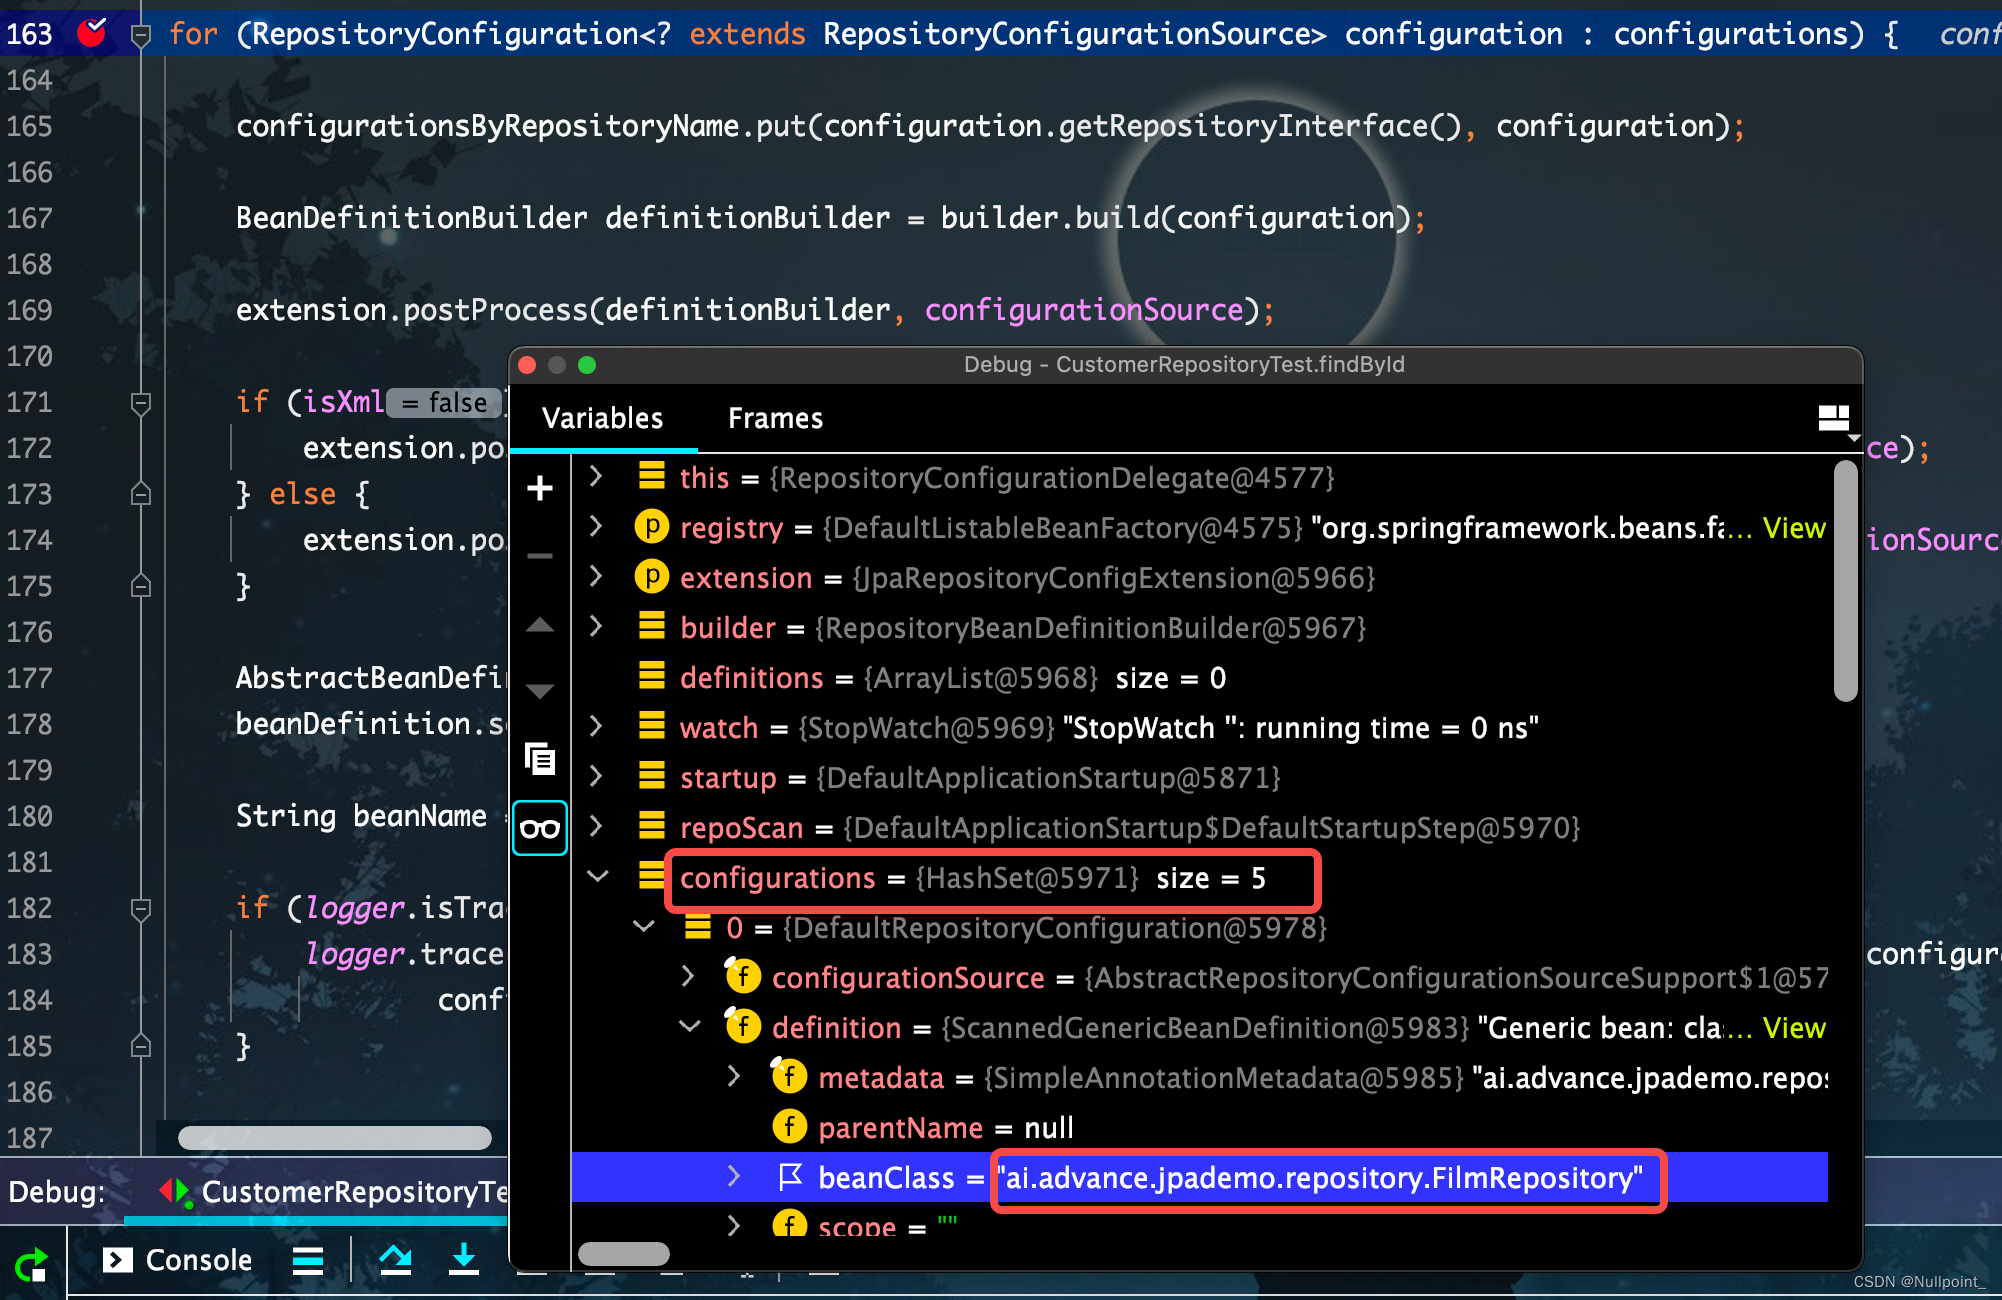Click the Rerun debug session icon
The height and width of the screenshot is (1300, 2002).
[x=31, y=1264]
